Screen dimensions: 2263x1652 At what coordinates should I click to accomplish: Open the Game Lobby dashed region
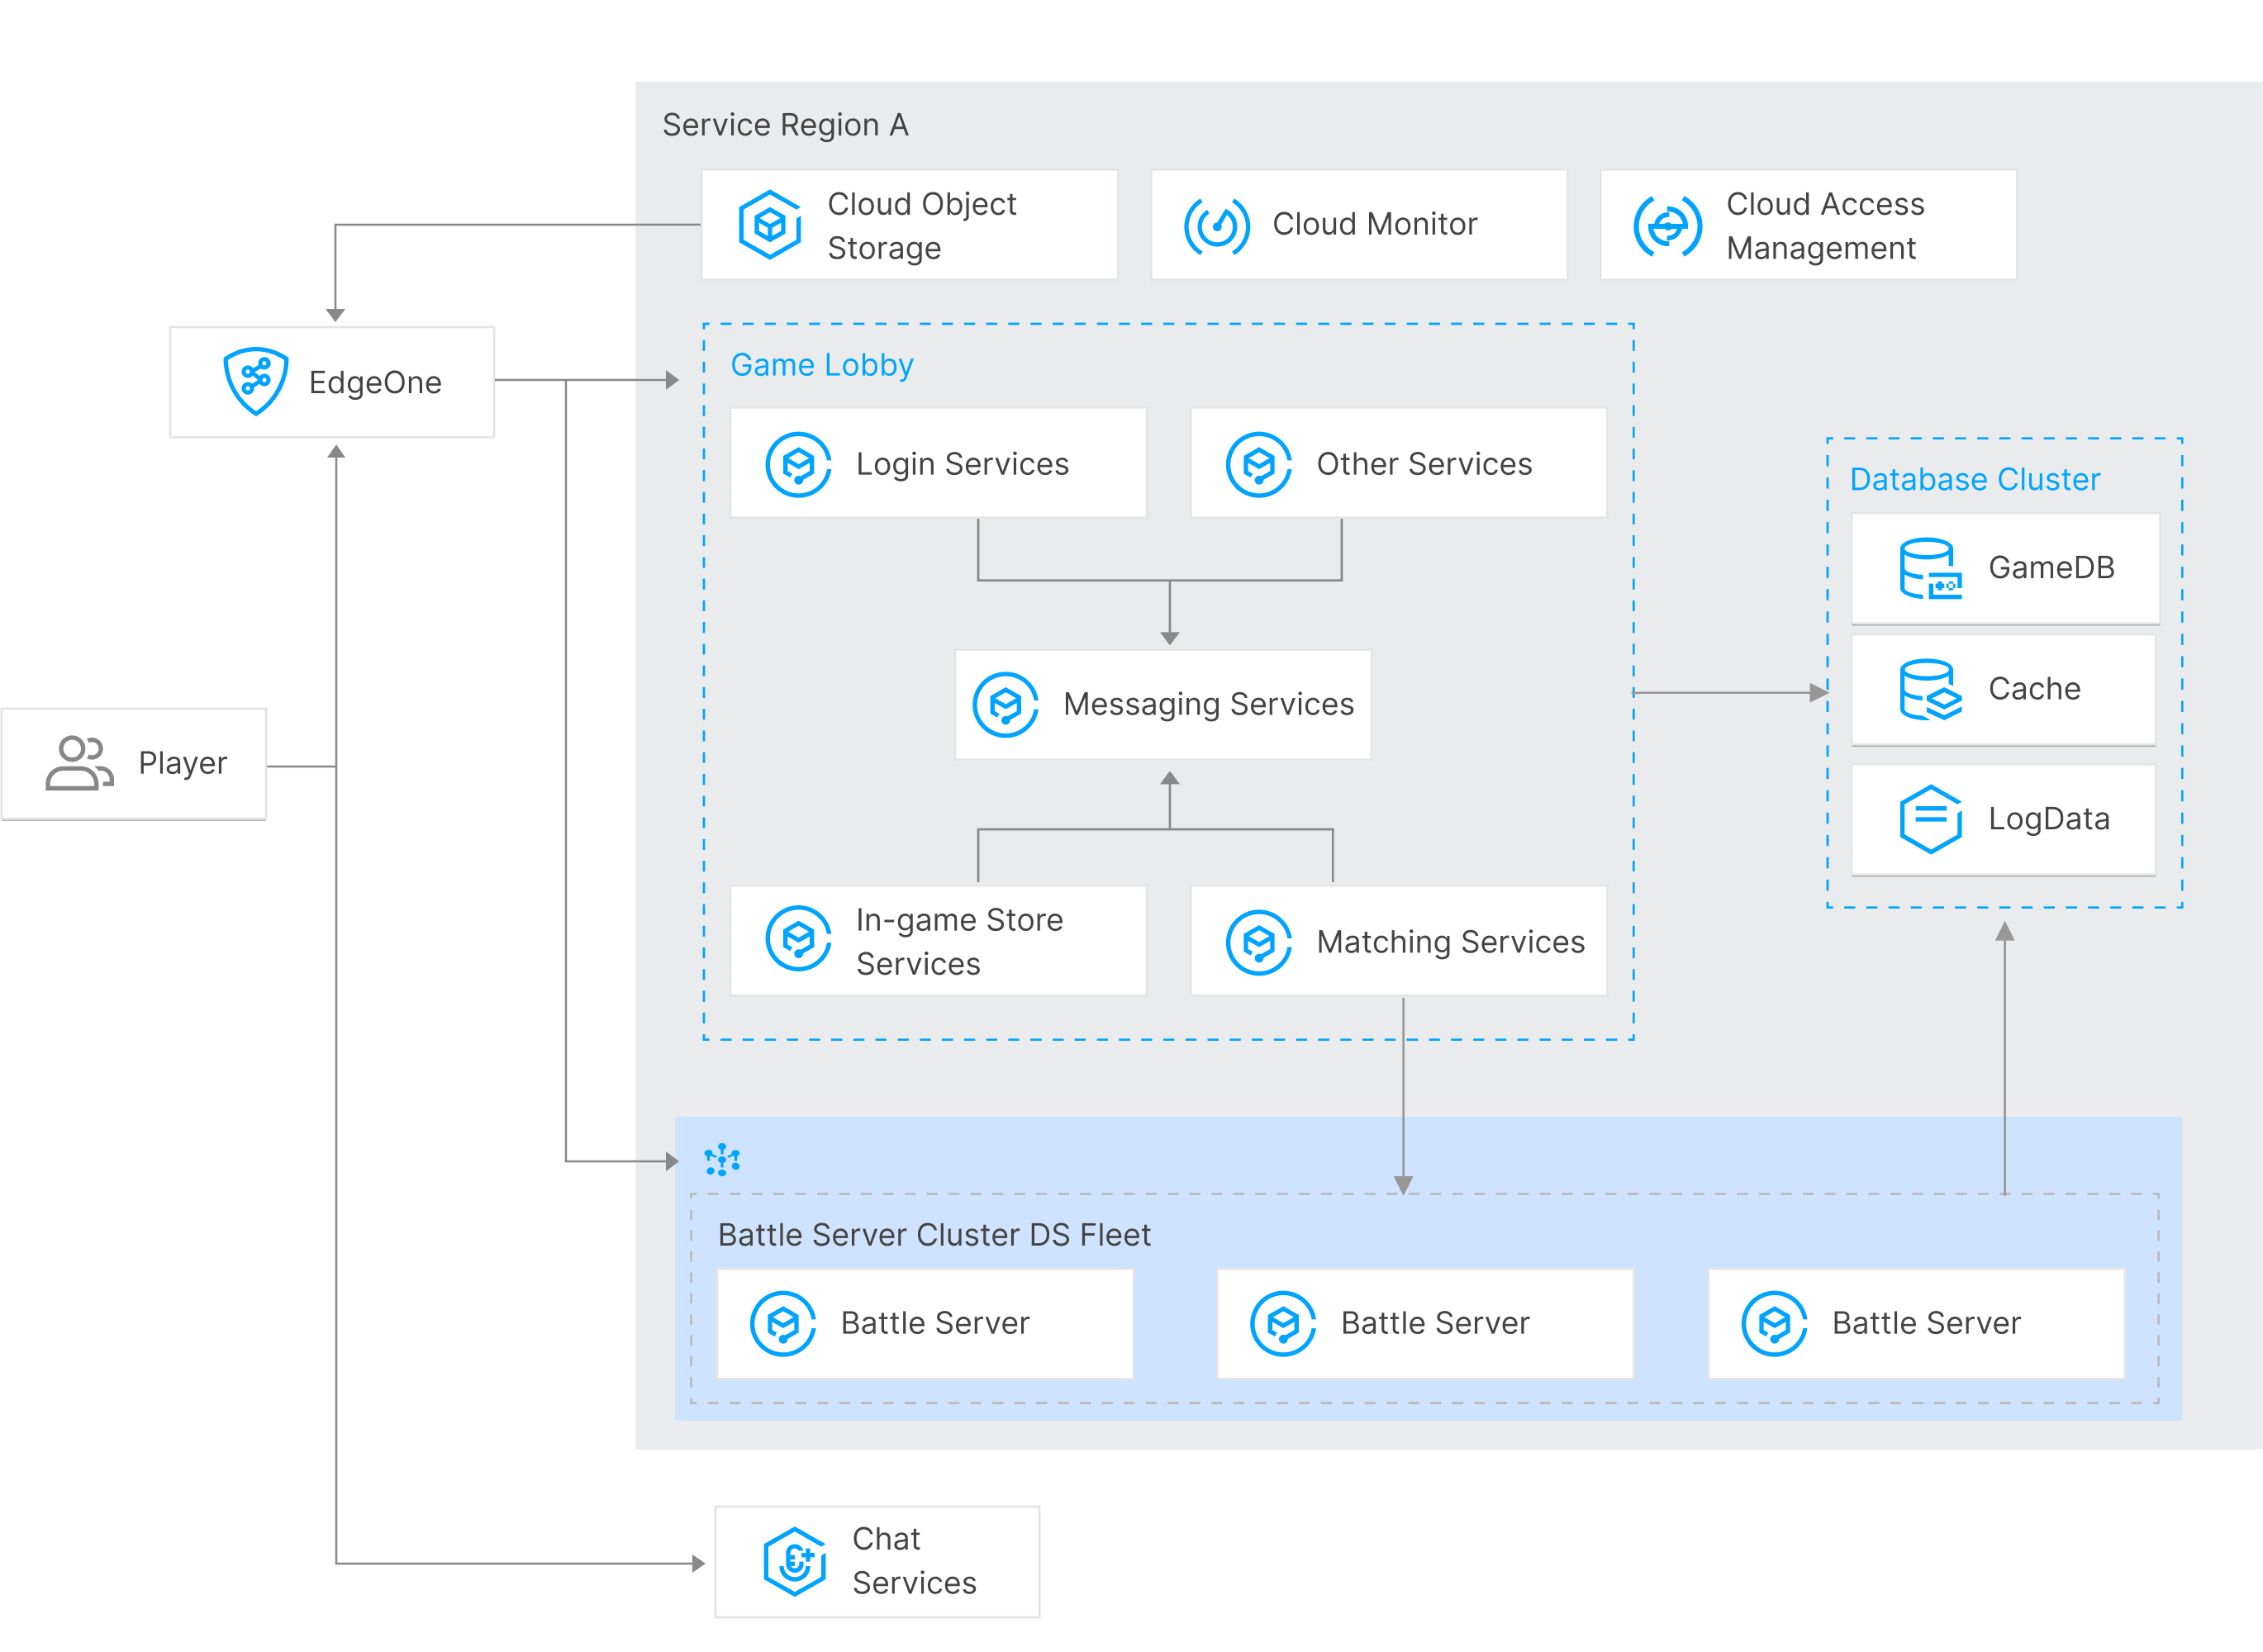(821, 364)
